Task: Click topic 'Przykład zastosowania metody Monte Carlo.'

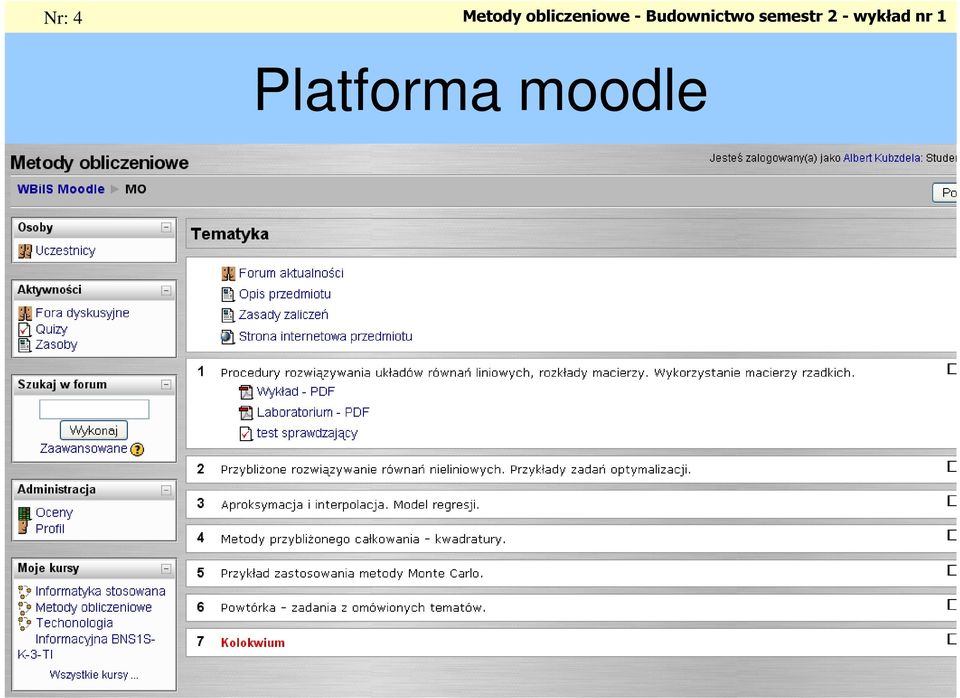Action: coord(352,574)
